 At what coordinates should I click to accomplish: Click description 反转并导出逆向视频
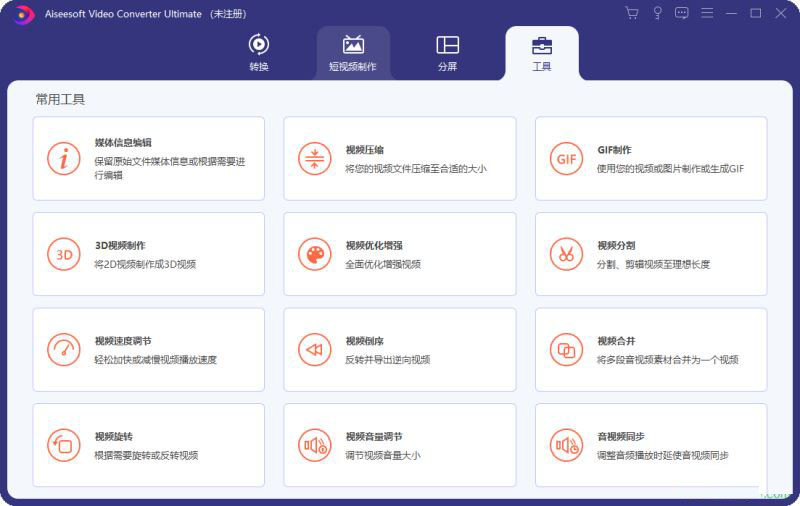387,360
